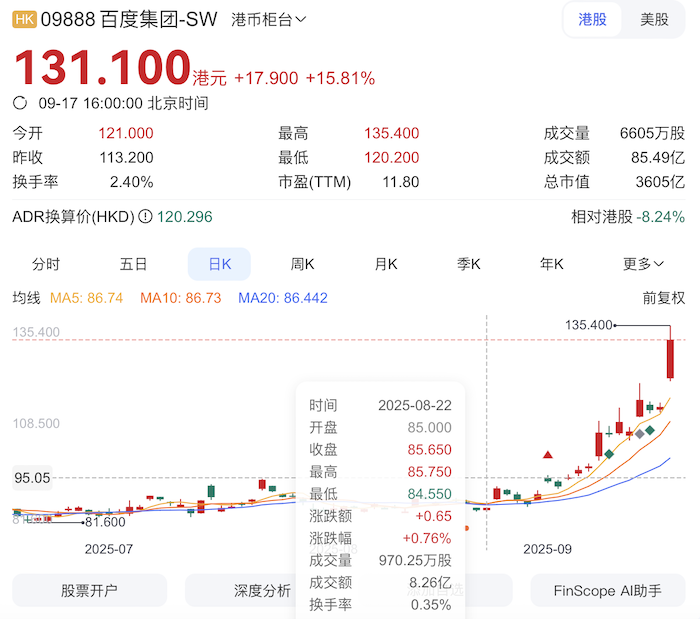
Task: Click the tooltip 收盘 value 85.650
Action: 429,449
